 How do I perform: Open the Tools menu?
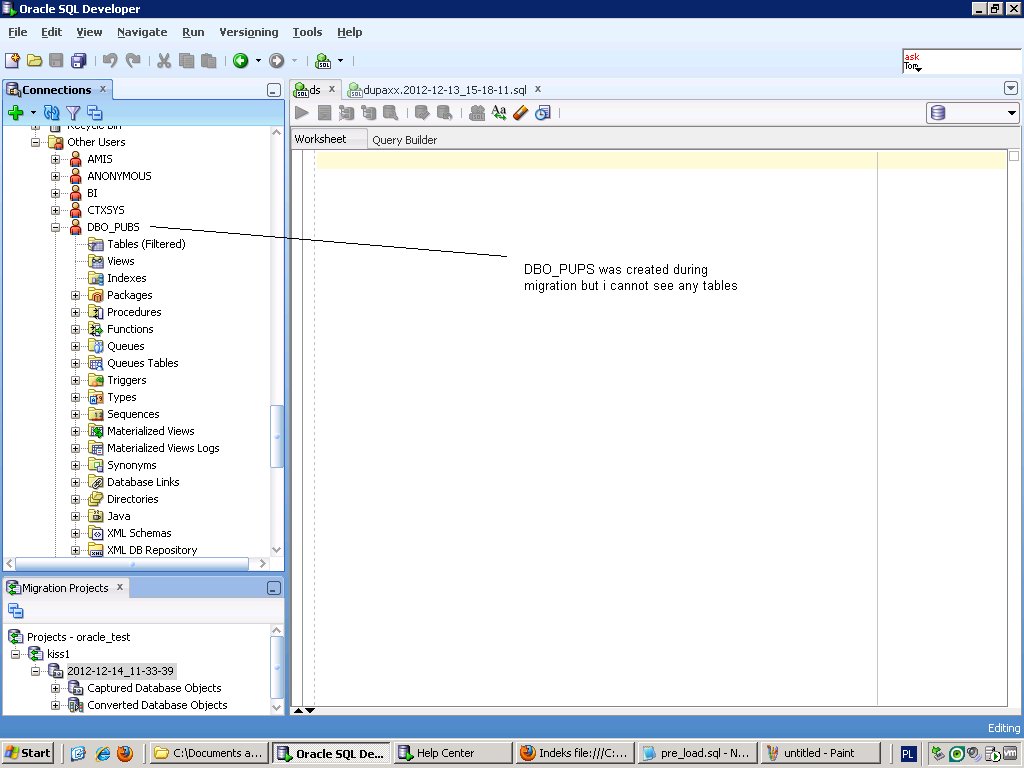coord(307,32)
